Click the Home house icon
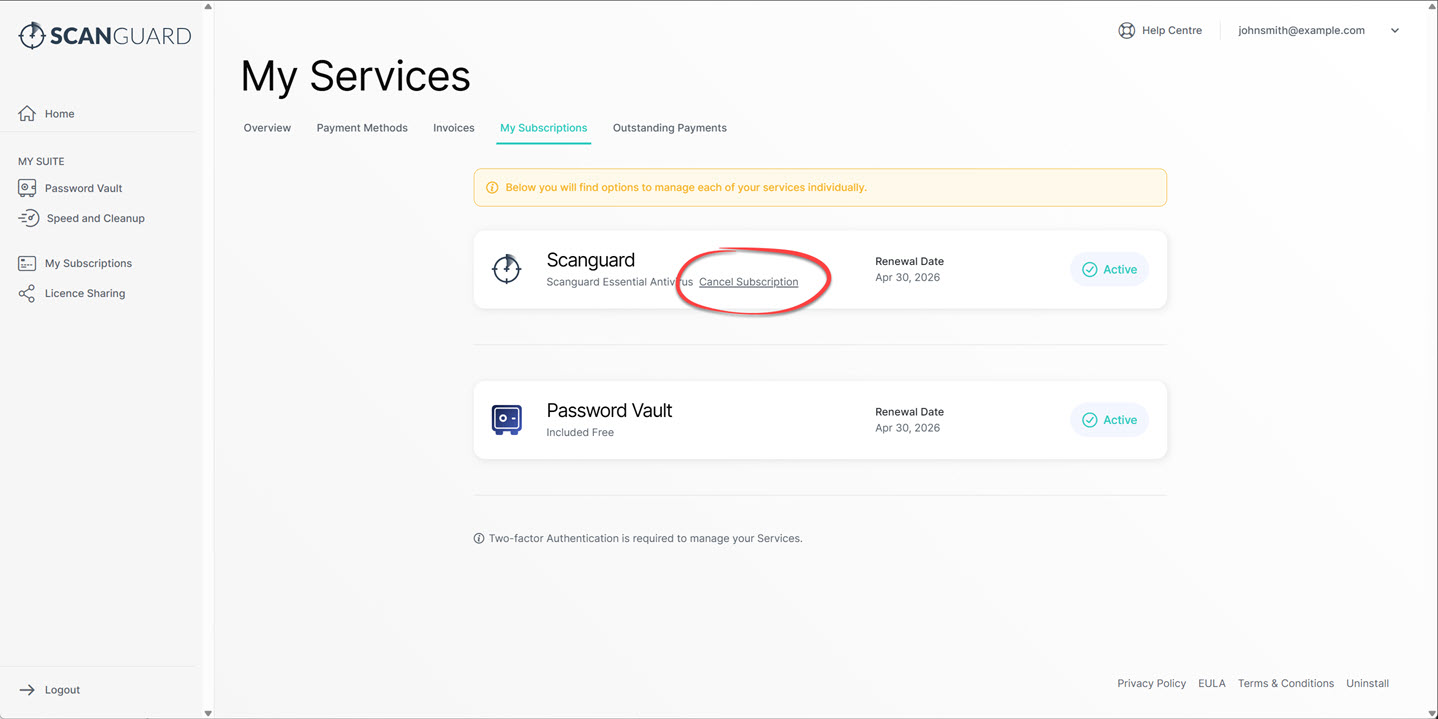Viewport: 1438px width, 719px height. coord(27,114)
